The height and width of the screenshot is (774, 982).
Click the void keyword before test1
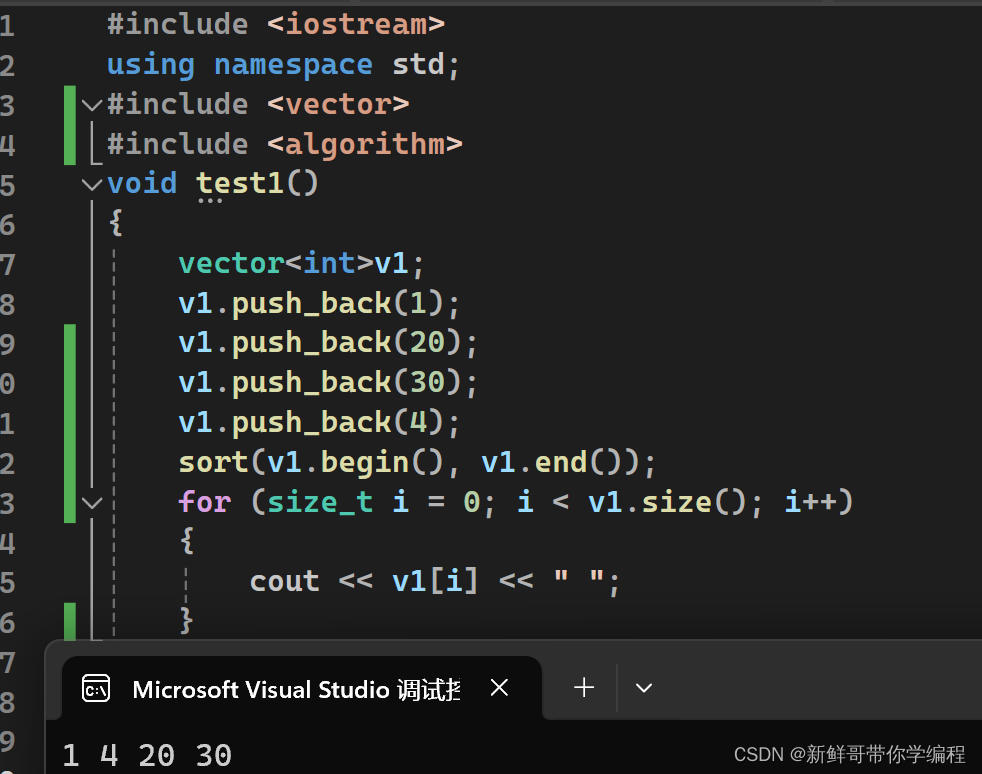(x=142, y=183)
